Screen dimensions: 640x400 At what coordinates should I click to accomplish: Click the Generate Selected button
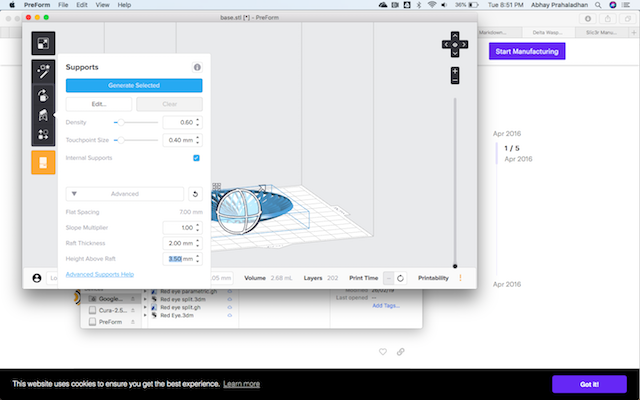pos(134,85)
